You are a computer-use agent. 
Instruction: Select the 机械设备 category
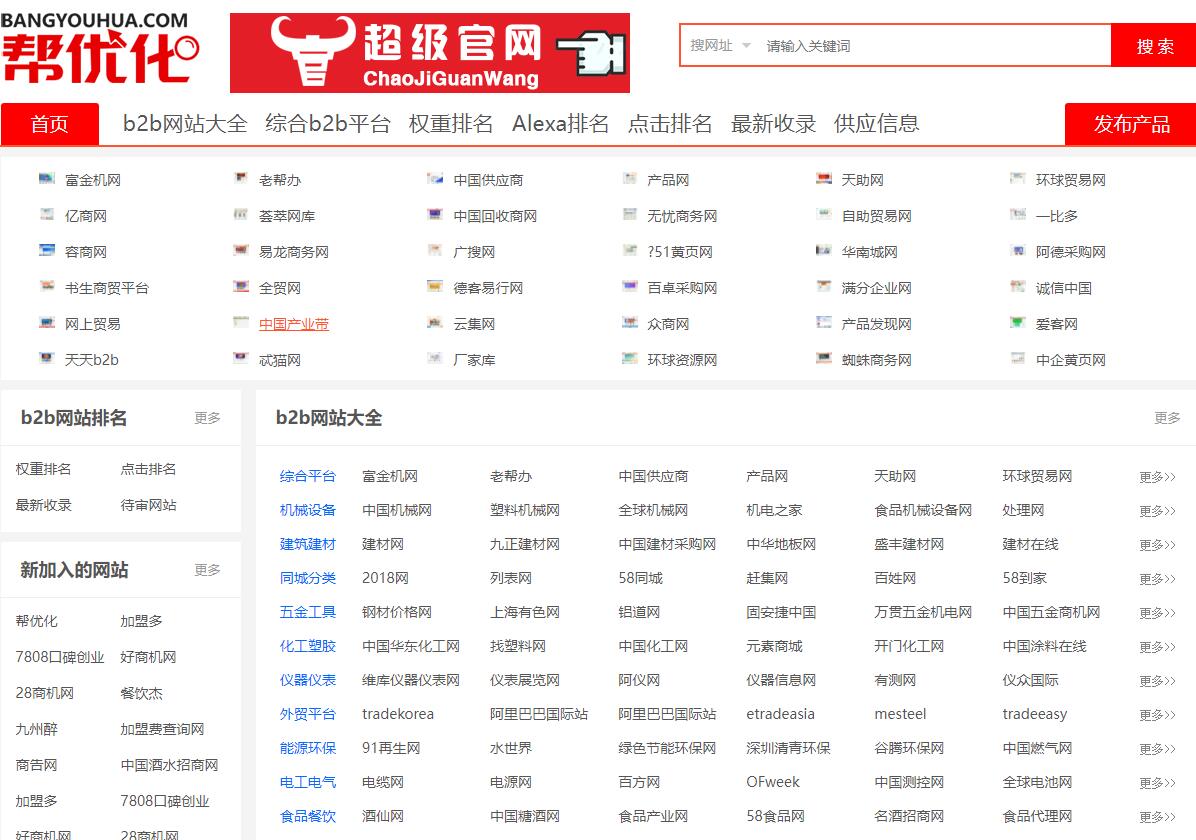307,510
